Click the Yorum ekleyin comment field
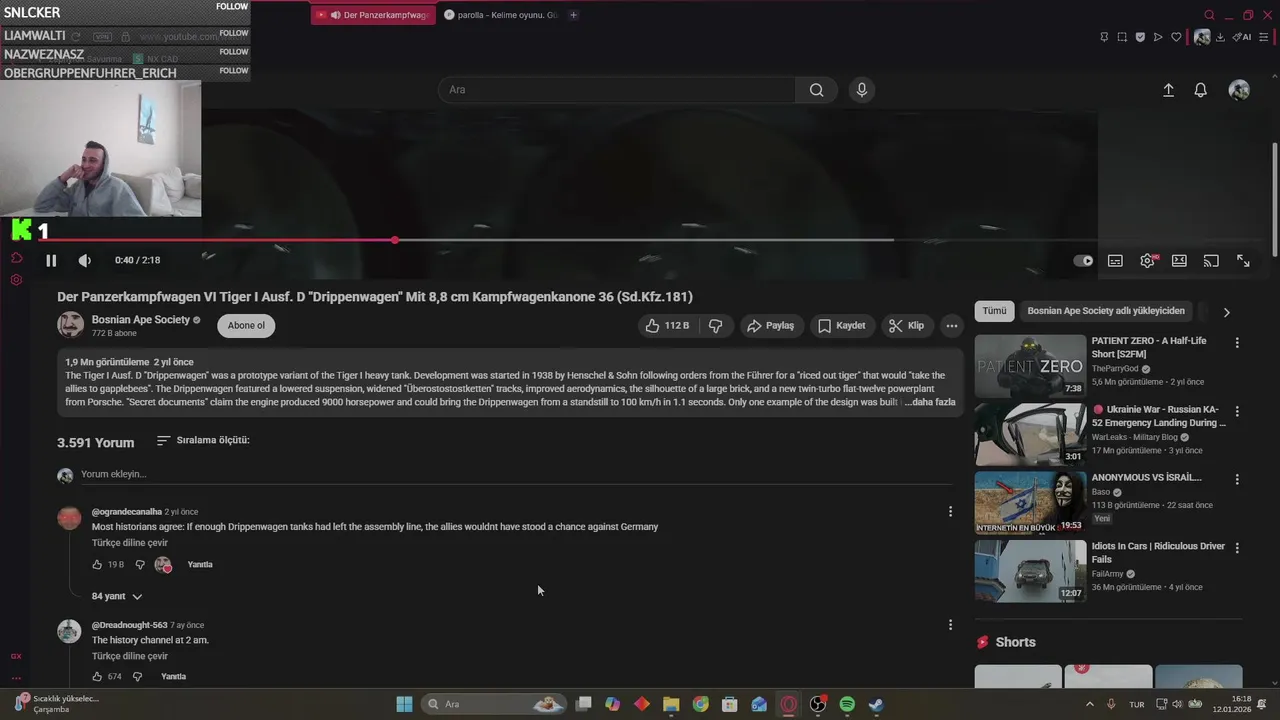1280x720 pixels. [x=515, y=474]
